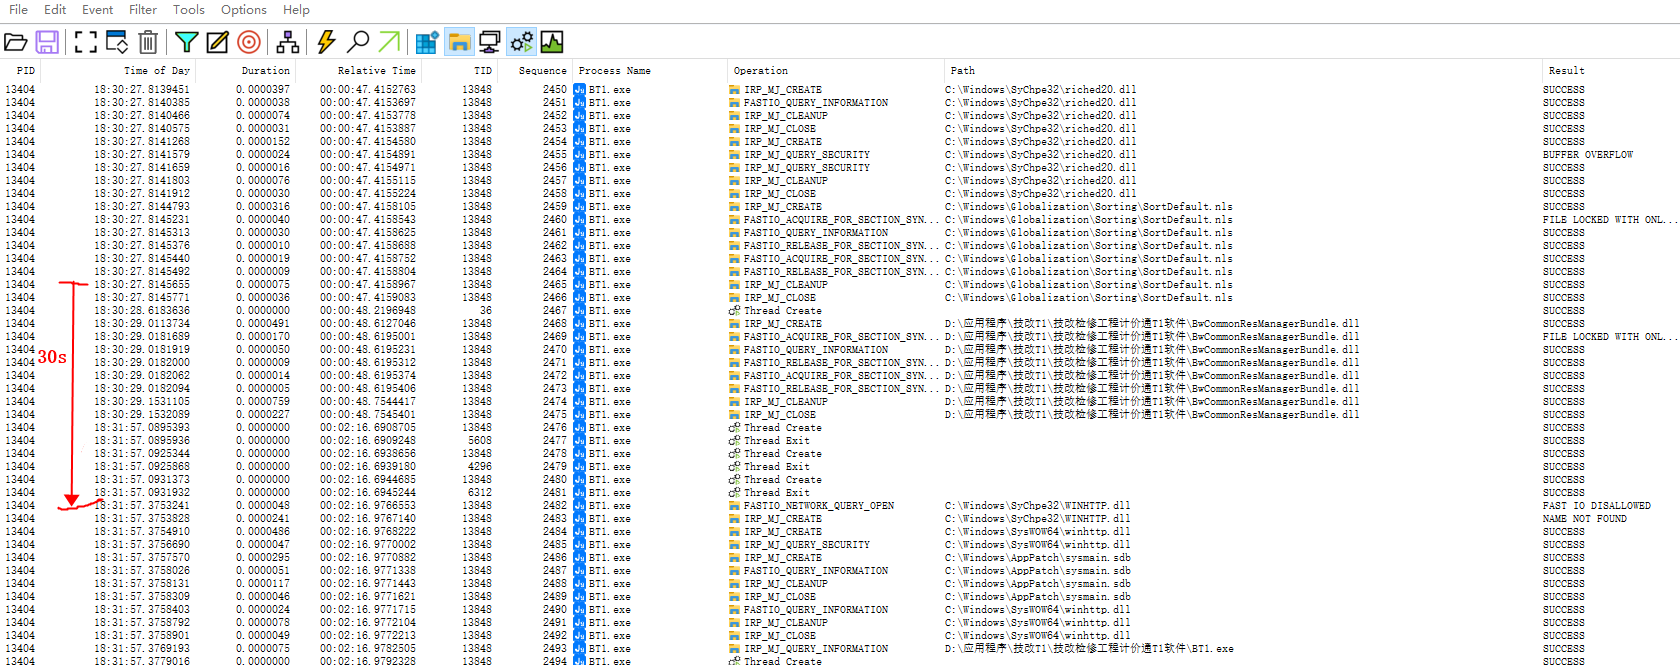The width and height of the screenshot is (1680, 665).
Task: Open the Tools menu
Action: click(188, 10)
